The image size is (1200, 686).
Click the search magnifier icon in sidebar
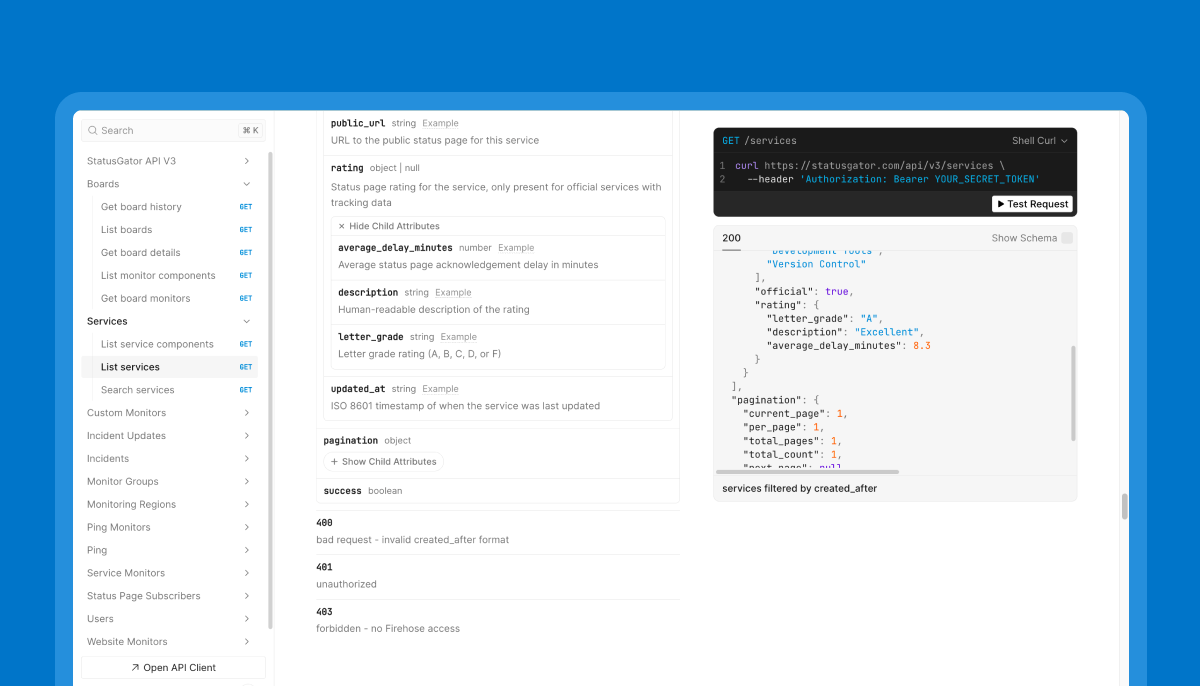click(93, 131)
